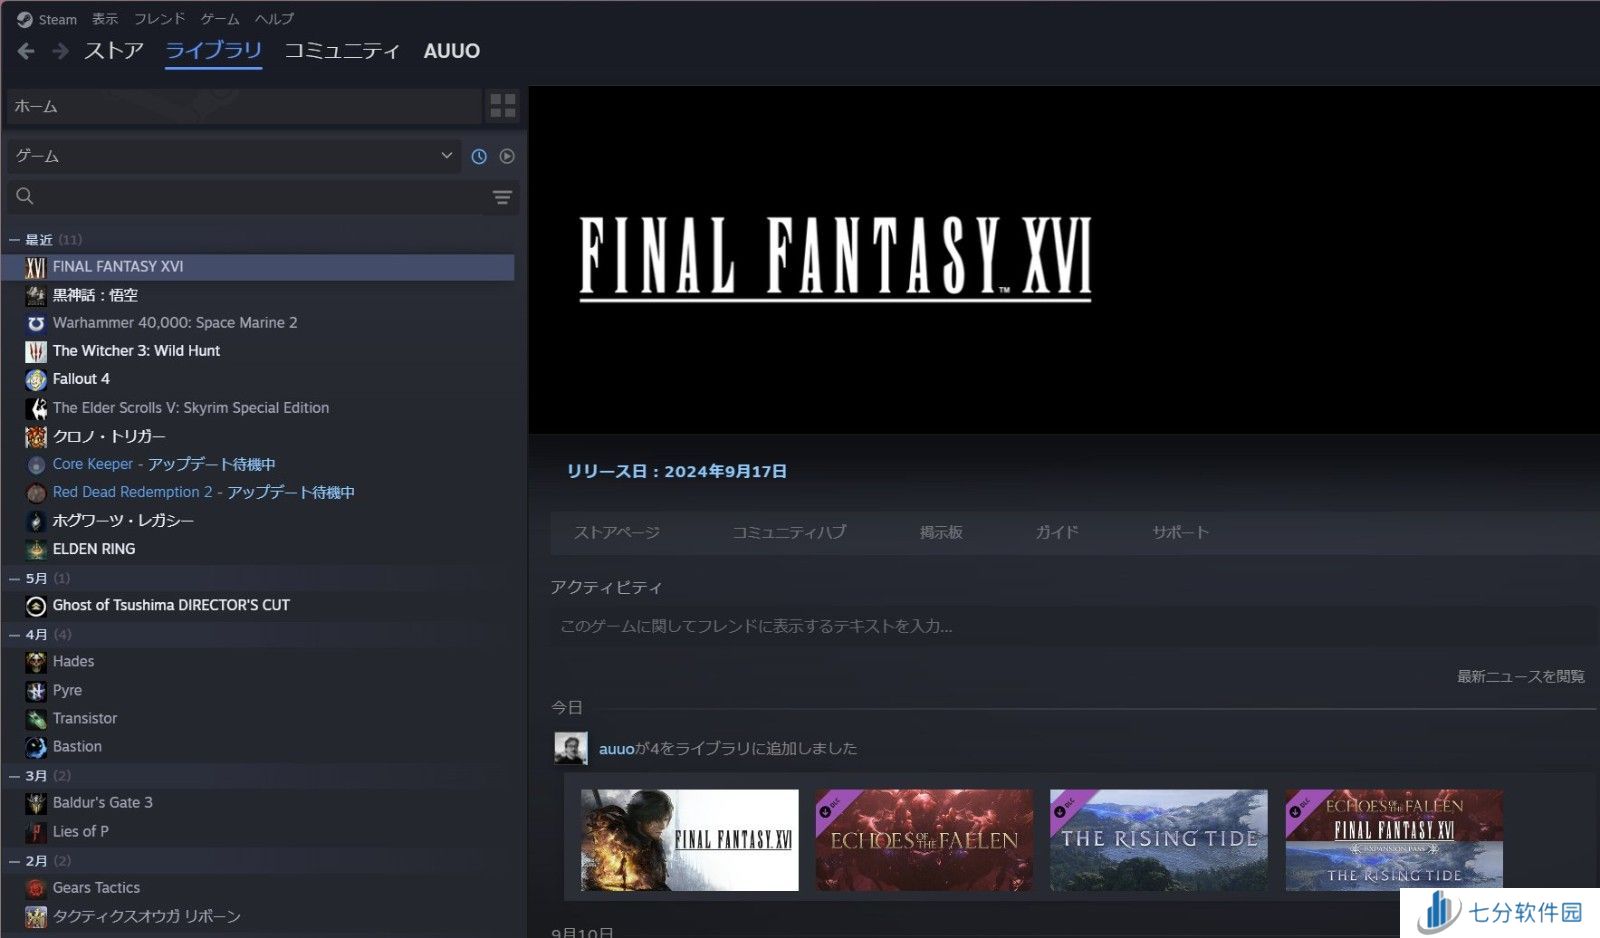Viewport: 1600px width, 938px height.
Task: Toggle the ready-to-play filter button
Action: point(507,156)
